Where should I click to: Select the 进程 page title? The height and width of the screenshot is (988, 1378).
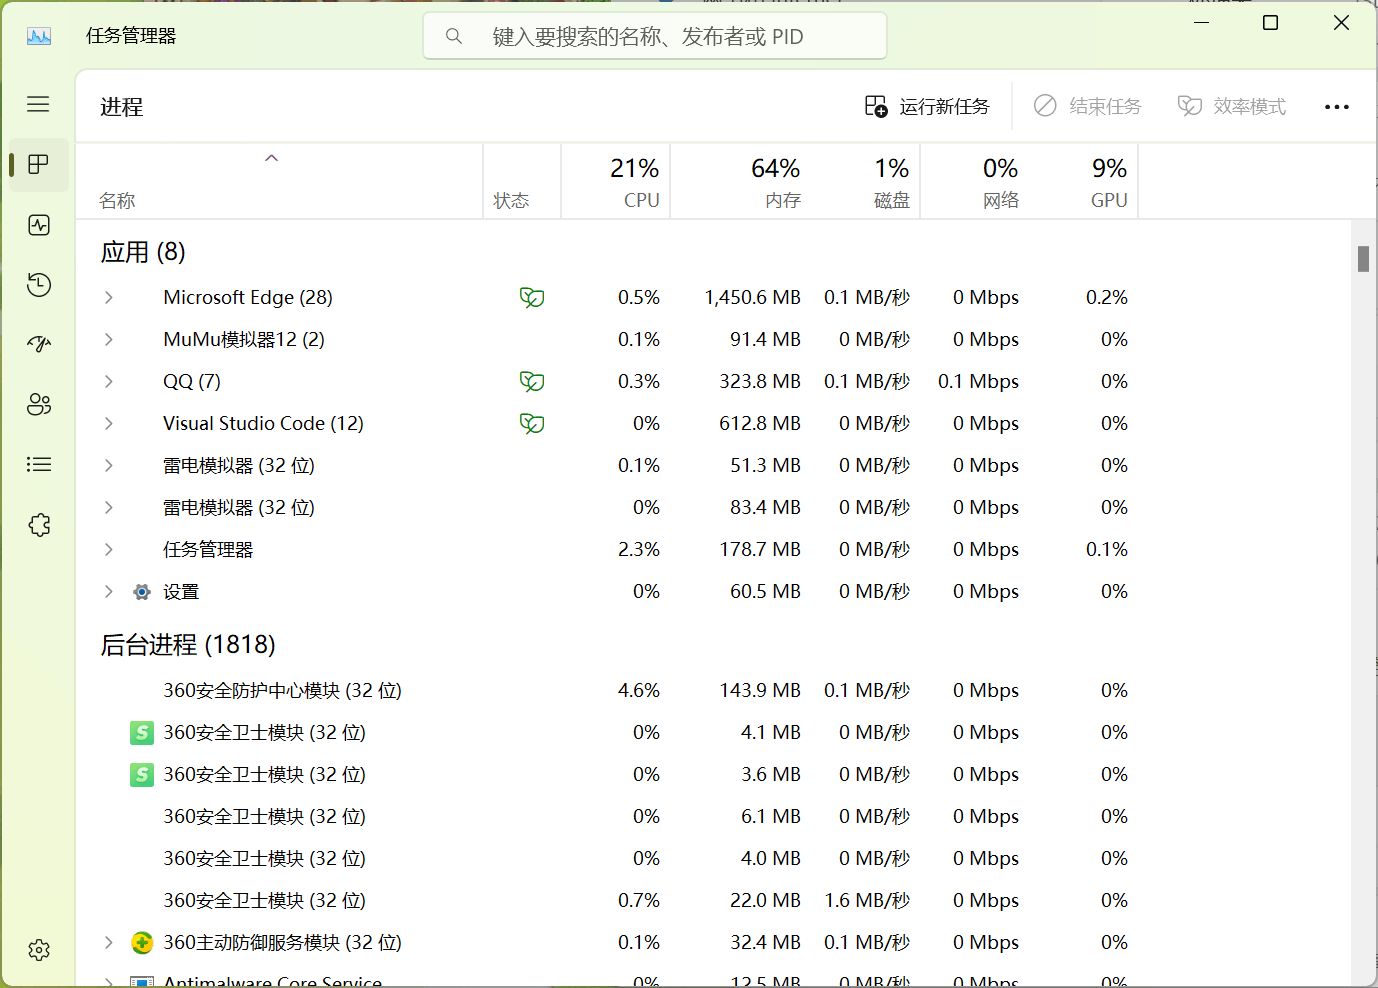tap(122, 107)
